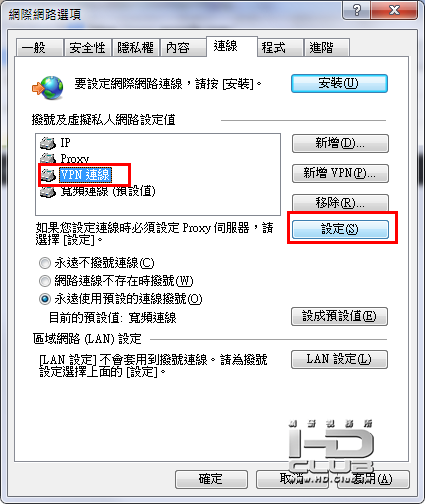Click the globe connection wizard icon
425x504 pixels.
tap(48, 88)
